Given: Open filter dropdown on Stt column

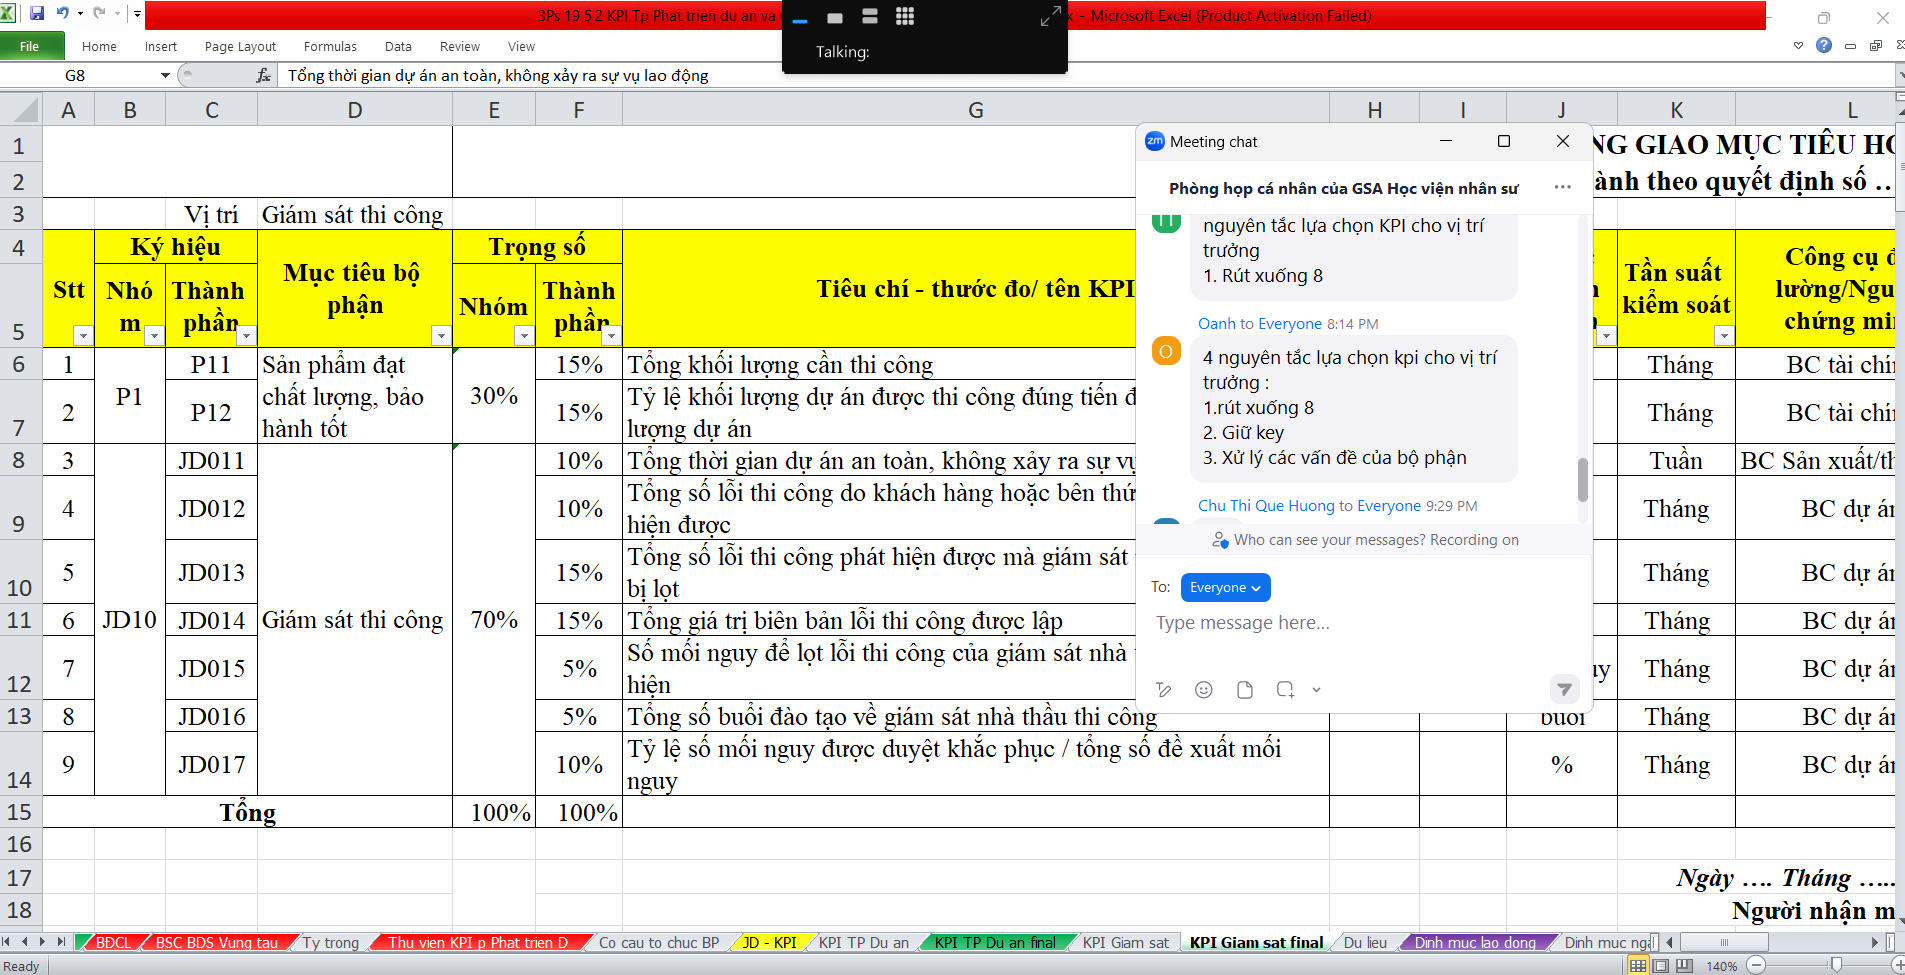Looking at the screenshot, I should pyautogui.click(x=83, y=336).
